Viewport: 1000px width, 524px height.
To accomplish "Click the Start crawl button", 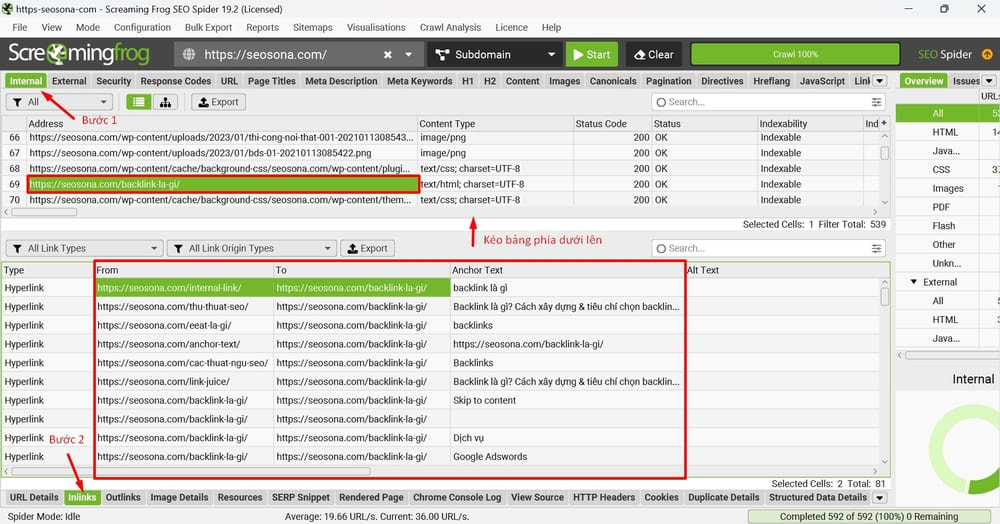I will (592, 55).
